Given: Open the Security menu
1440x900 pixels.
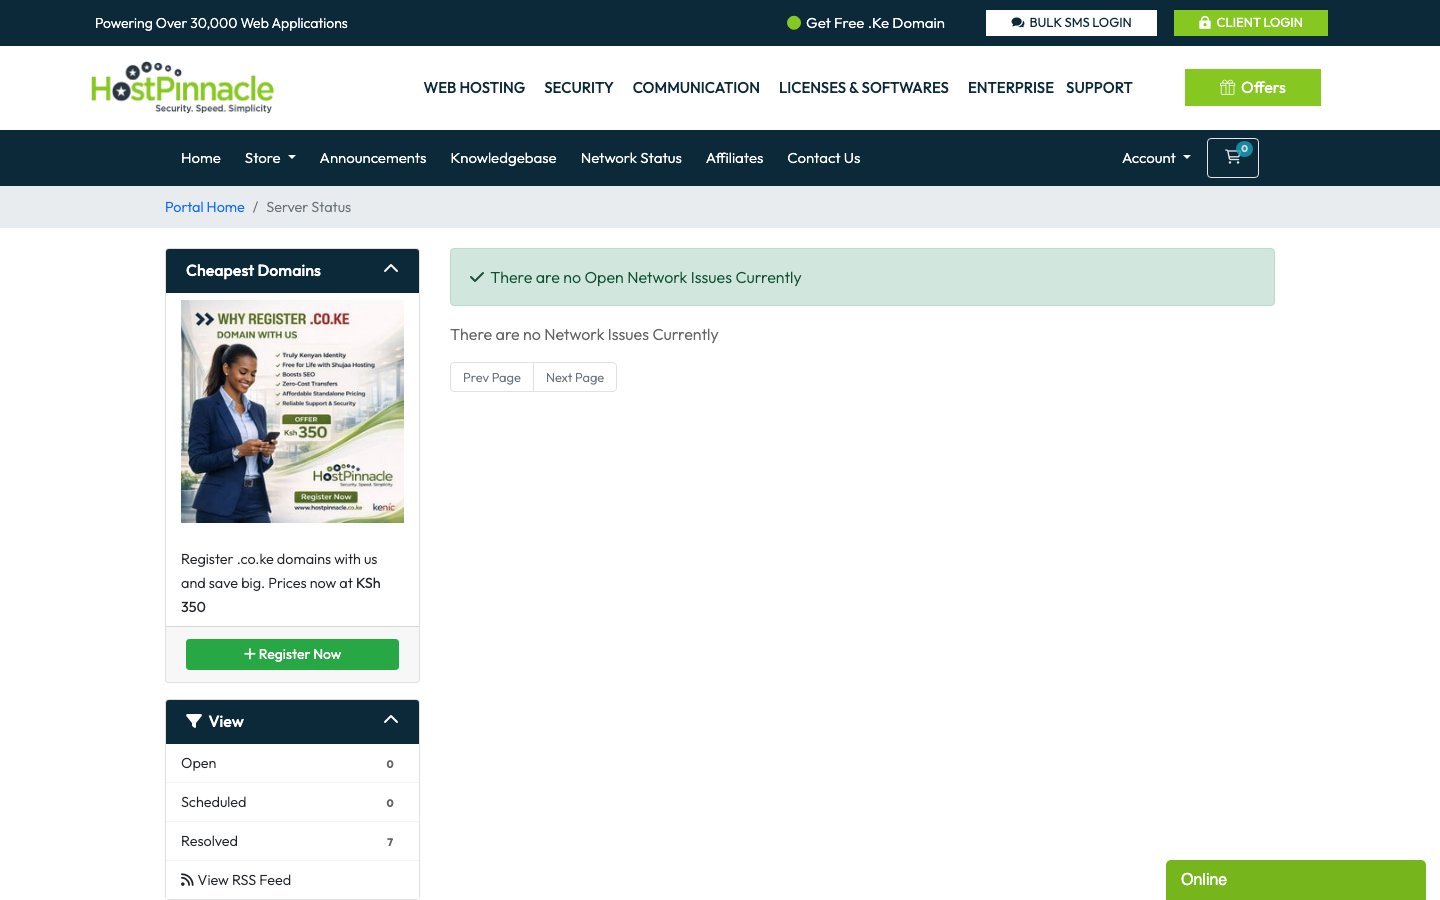Looking at the screenshot, I should pos(579,88).
